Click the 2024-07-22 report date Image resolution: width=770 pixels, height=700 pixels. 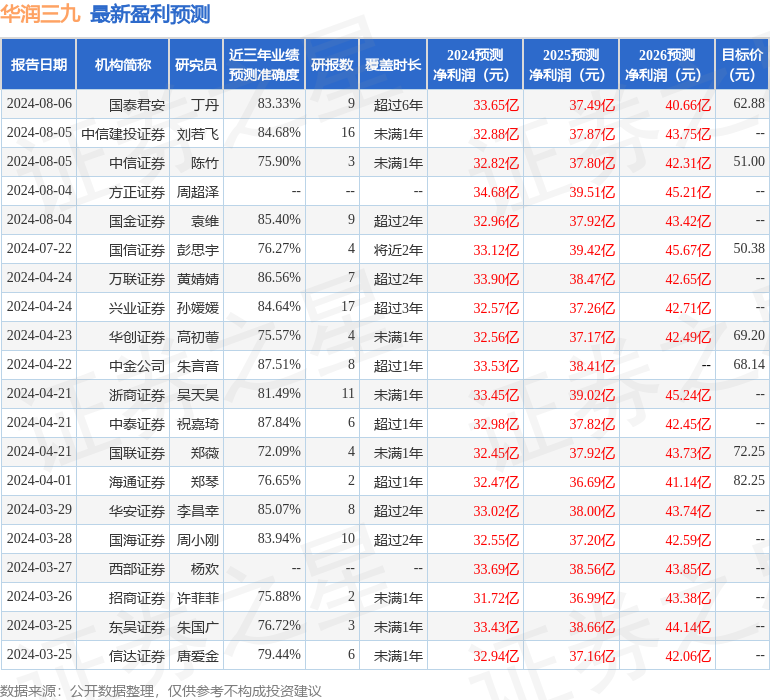click(39, 248)
